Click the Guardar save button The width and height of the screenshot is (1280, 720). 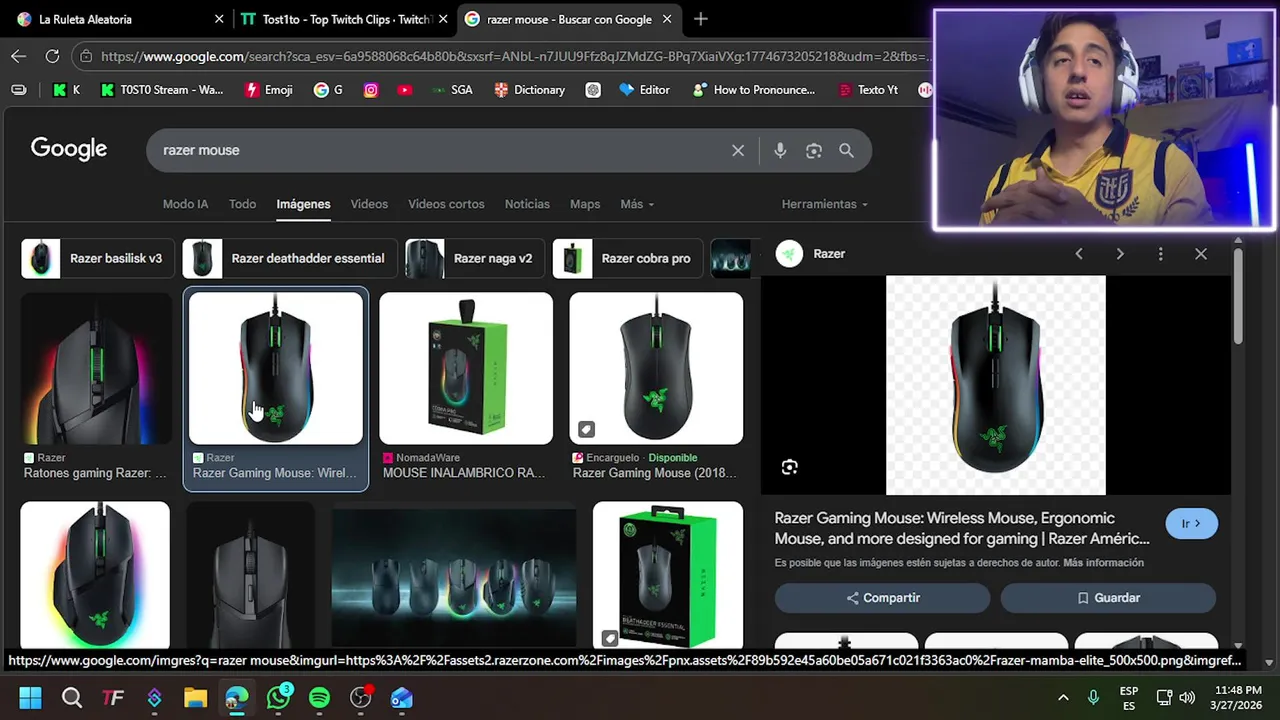(1108, 598)
